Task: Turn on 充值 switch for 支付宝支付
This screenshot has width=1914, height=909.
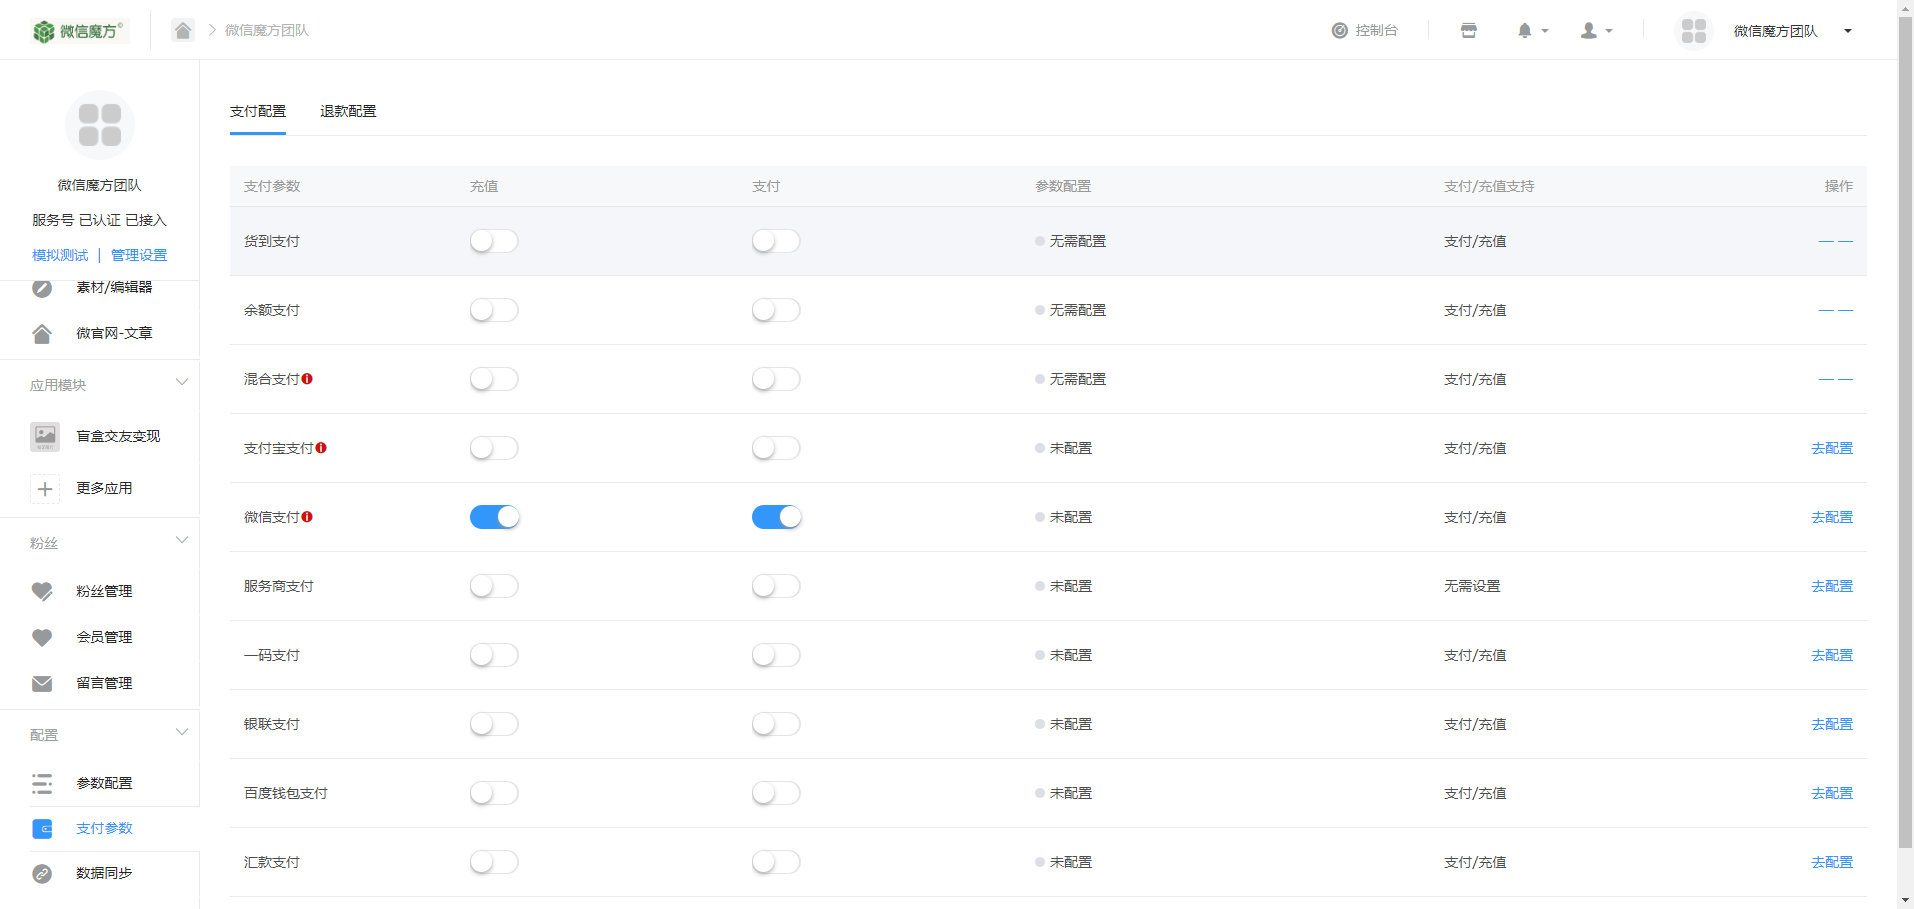Action: (494, 448)
